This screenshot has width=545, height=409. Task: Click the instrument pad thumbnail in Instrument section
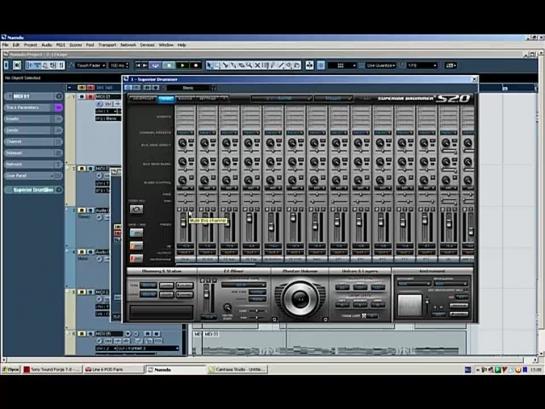point(410,305)
